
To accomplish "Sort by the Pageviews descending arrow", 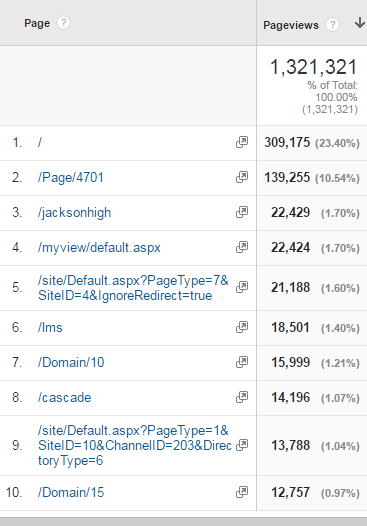I will click(360, 23).
